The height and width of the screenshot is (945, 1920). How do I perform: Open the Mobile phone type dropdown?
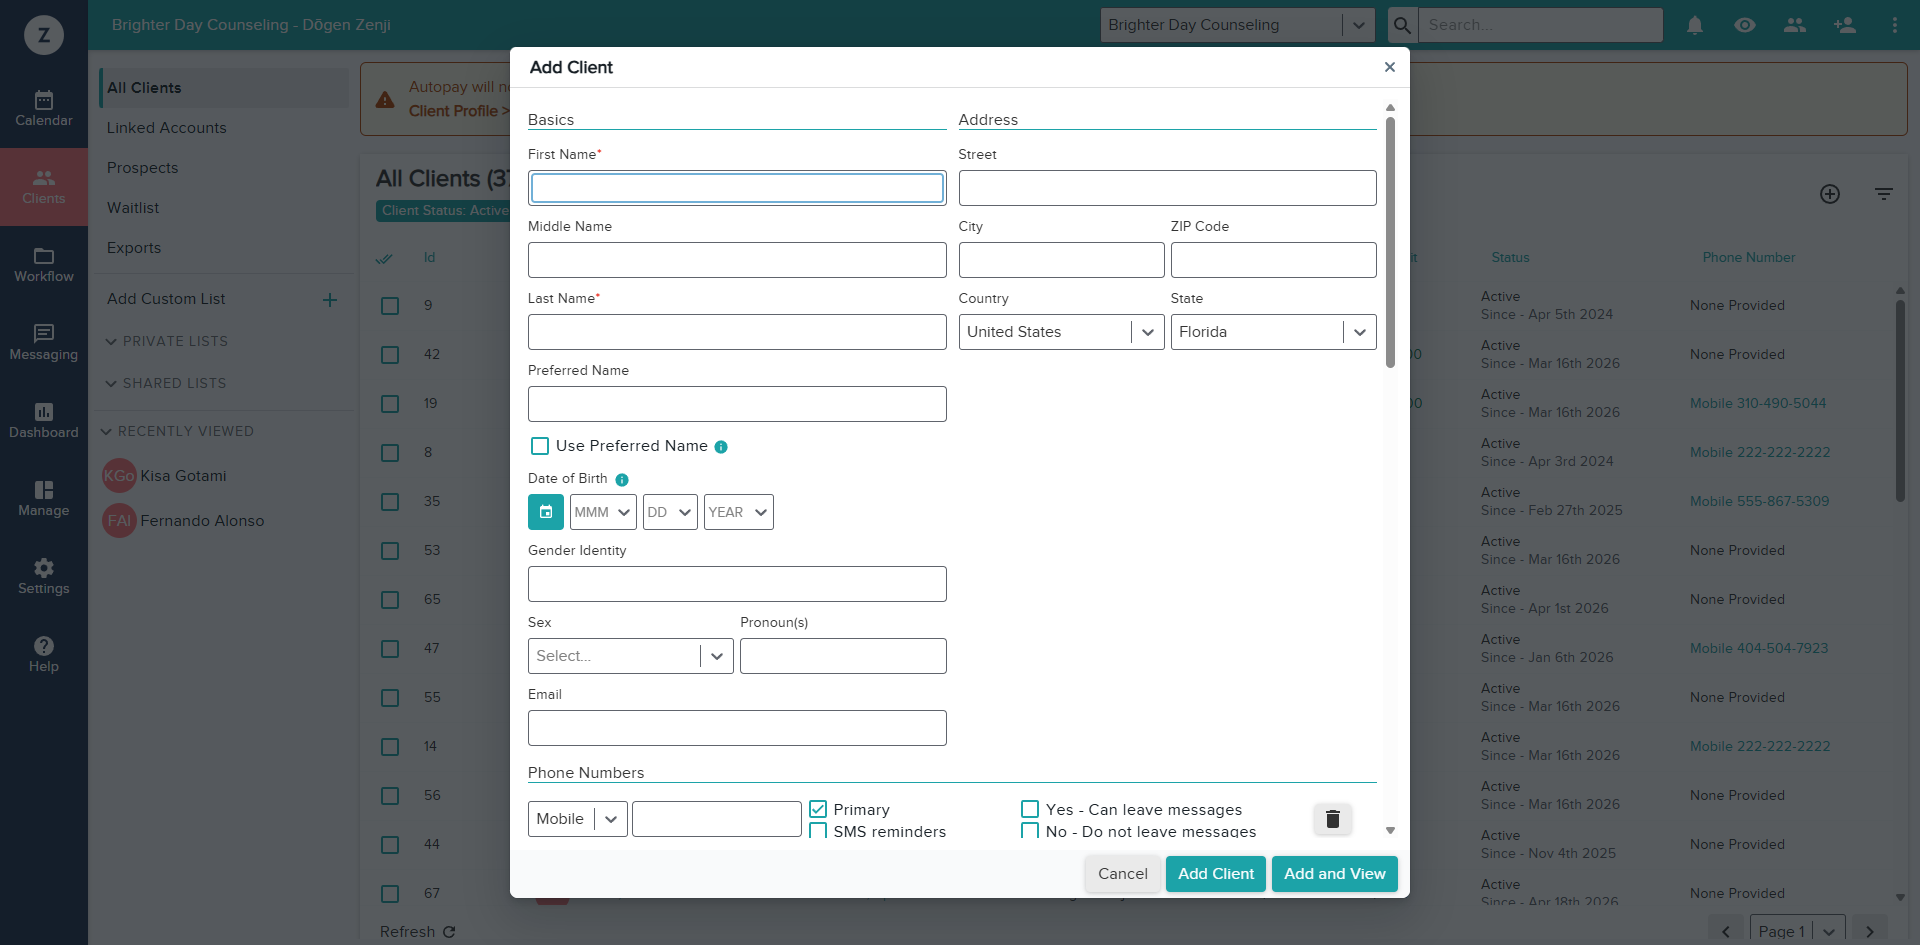point(578,819)
